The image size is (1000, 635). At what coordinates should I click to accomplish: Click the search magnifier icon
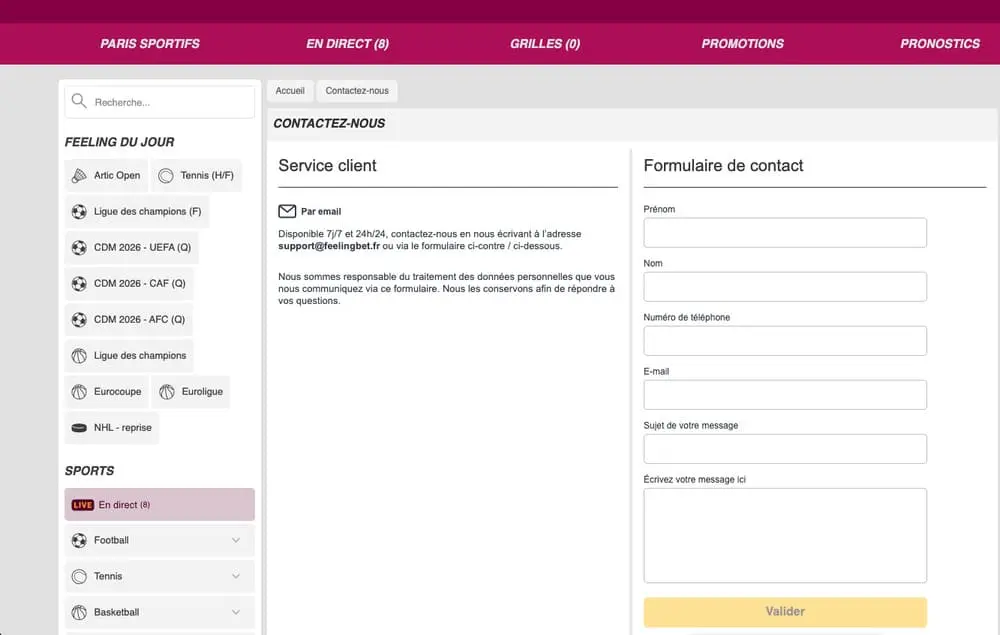(78, 101)
